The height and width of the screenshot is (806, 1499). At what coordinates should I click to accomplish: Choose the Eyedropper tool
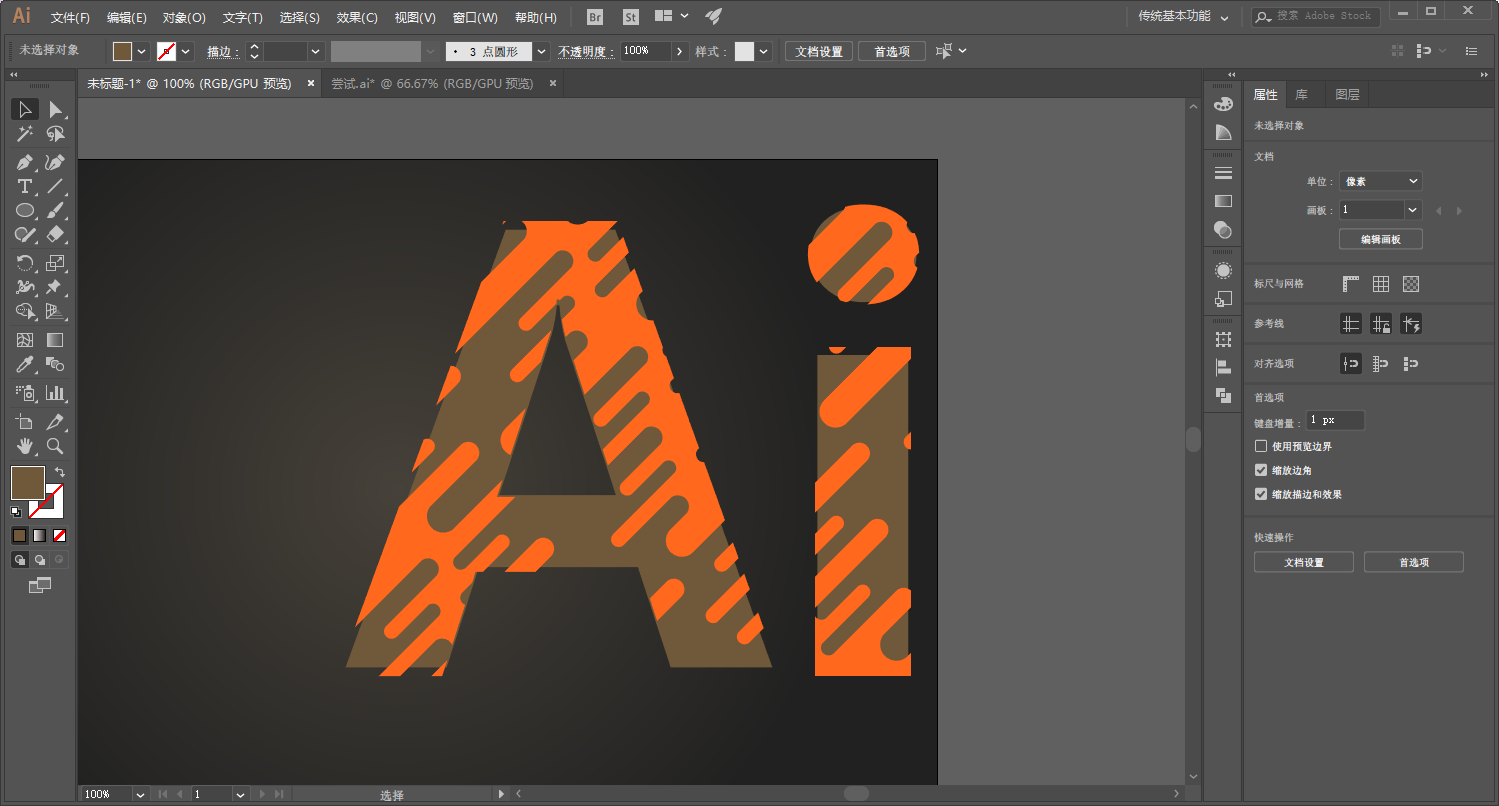click(x=25, y=364)
